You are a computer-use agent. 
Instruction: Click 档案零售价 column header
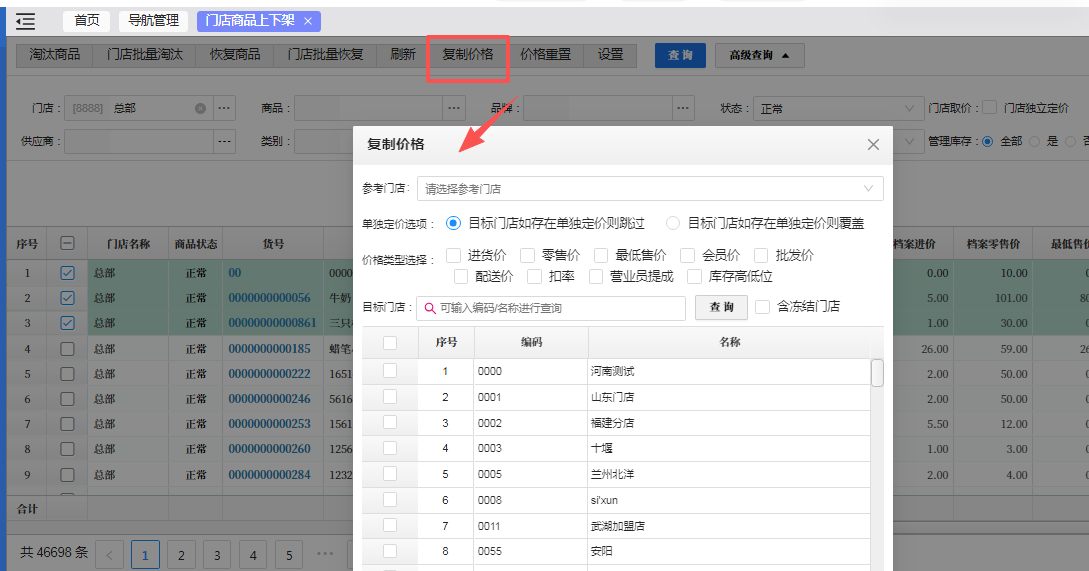point(993,244)
